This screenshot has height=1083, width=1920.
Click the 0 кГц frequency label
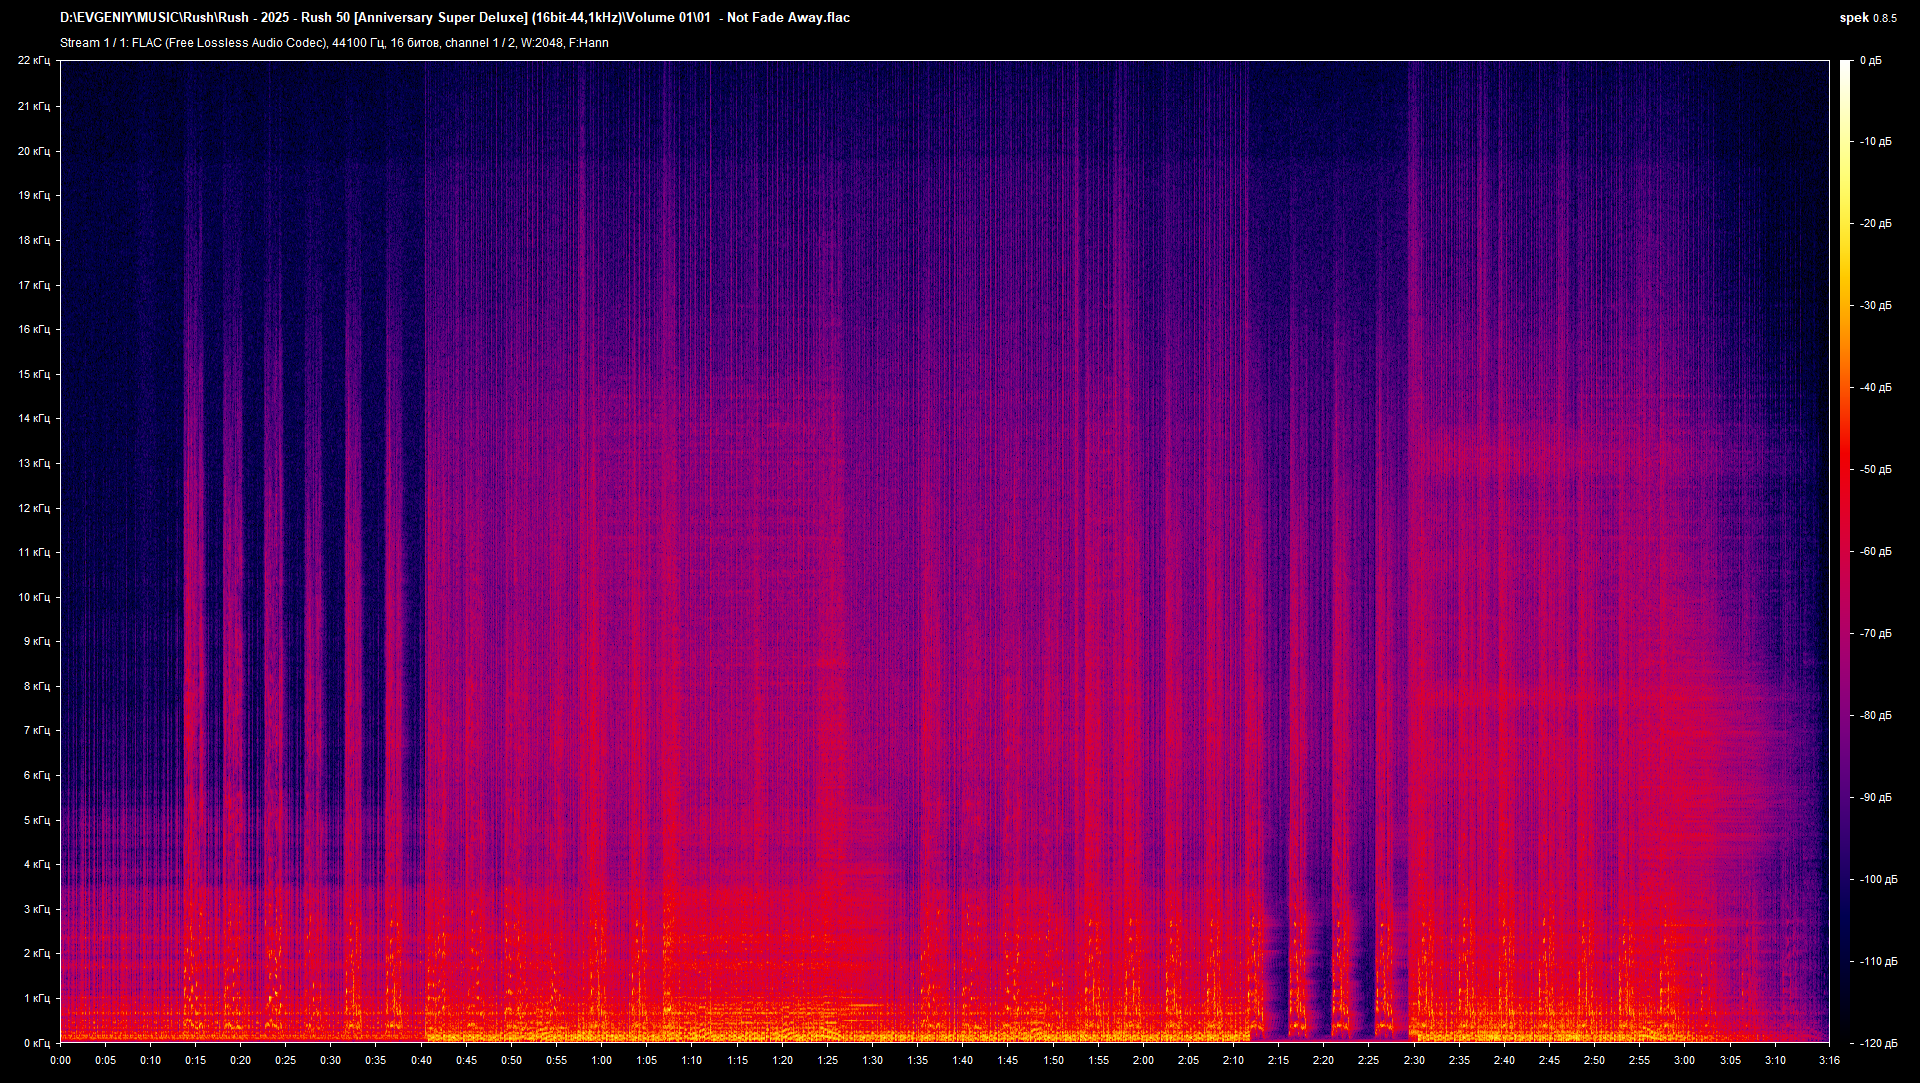[36, 1043]
